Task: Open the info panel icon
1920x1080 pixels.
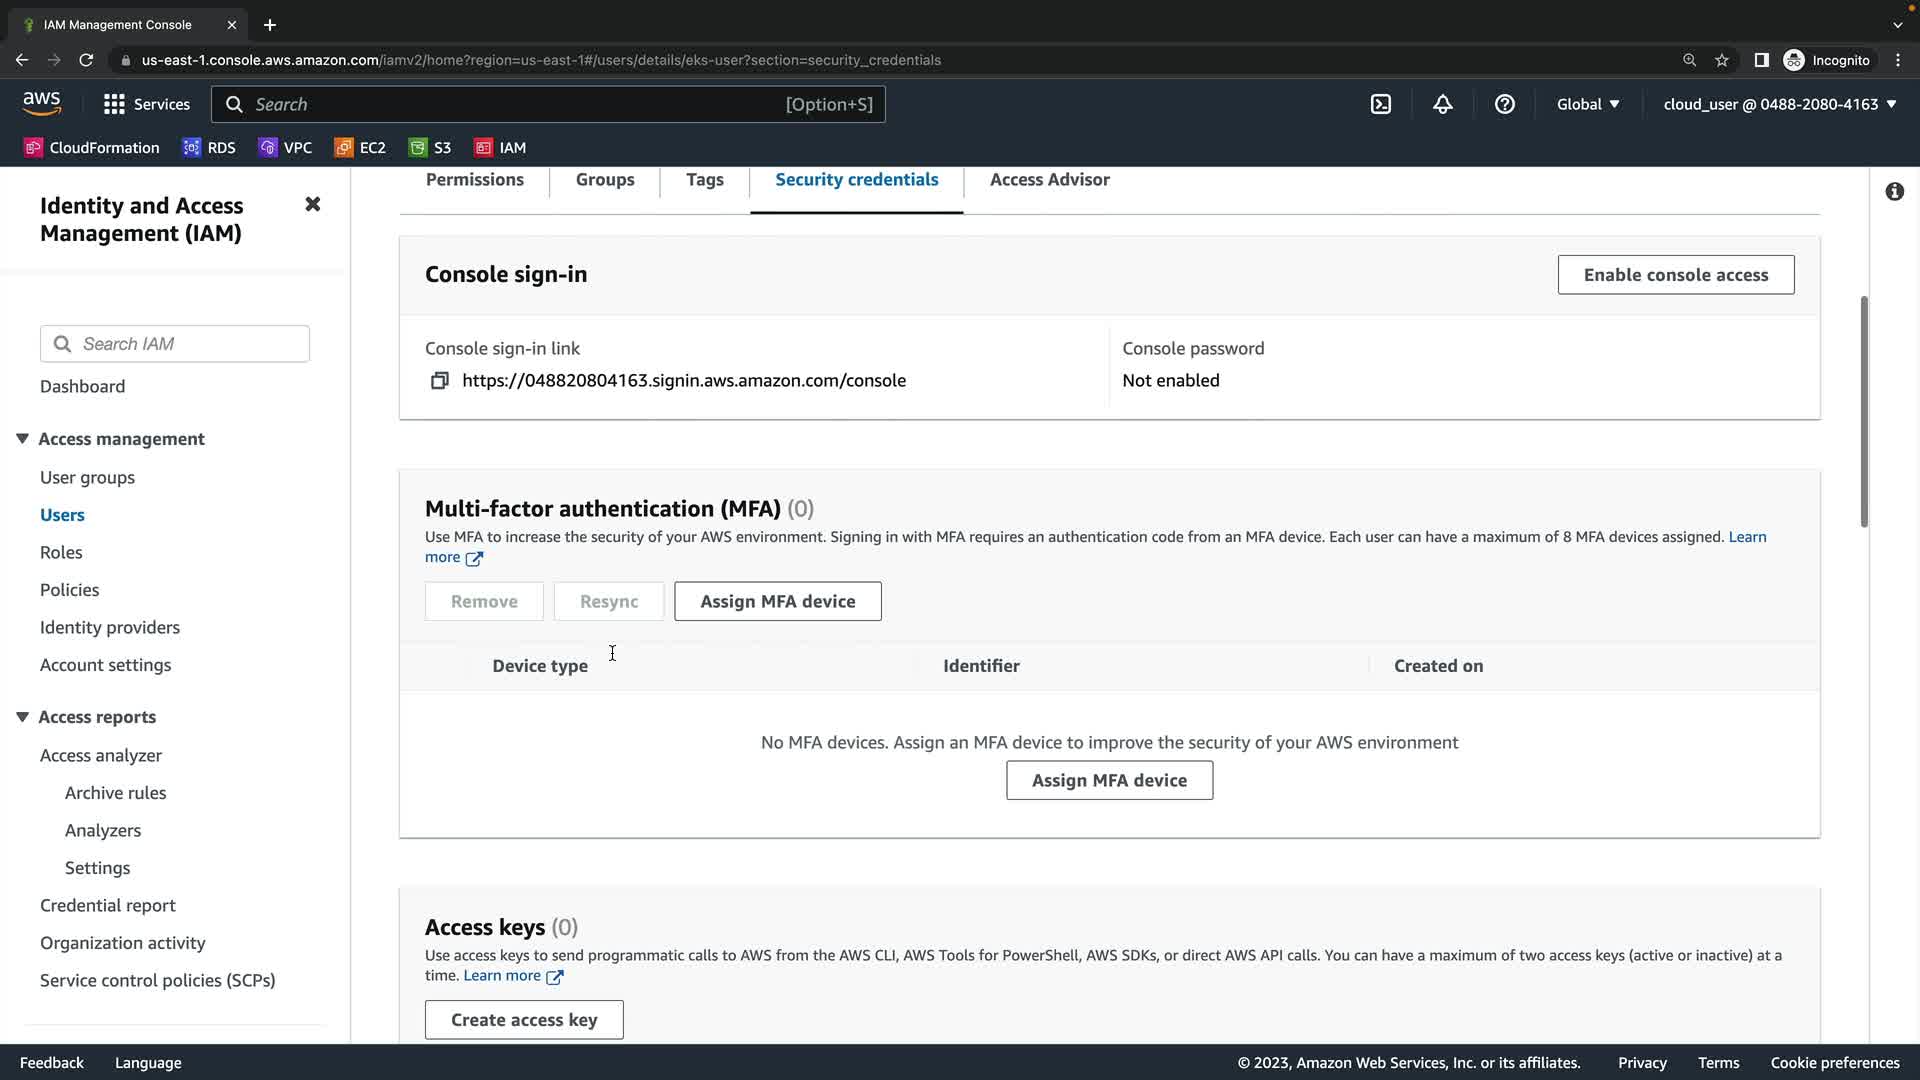Action: (1894, 192)
